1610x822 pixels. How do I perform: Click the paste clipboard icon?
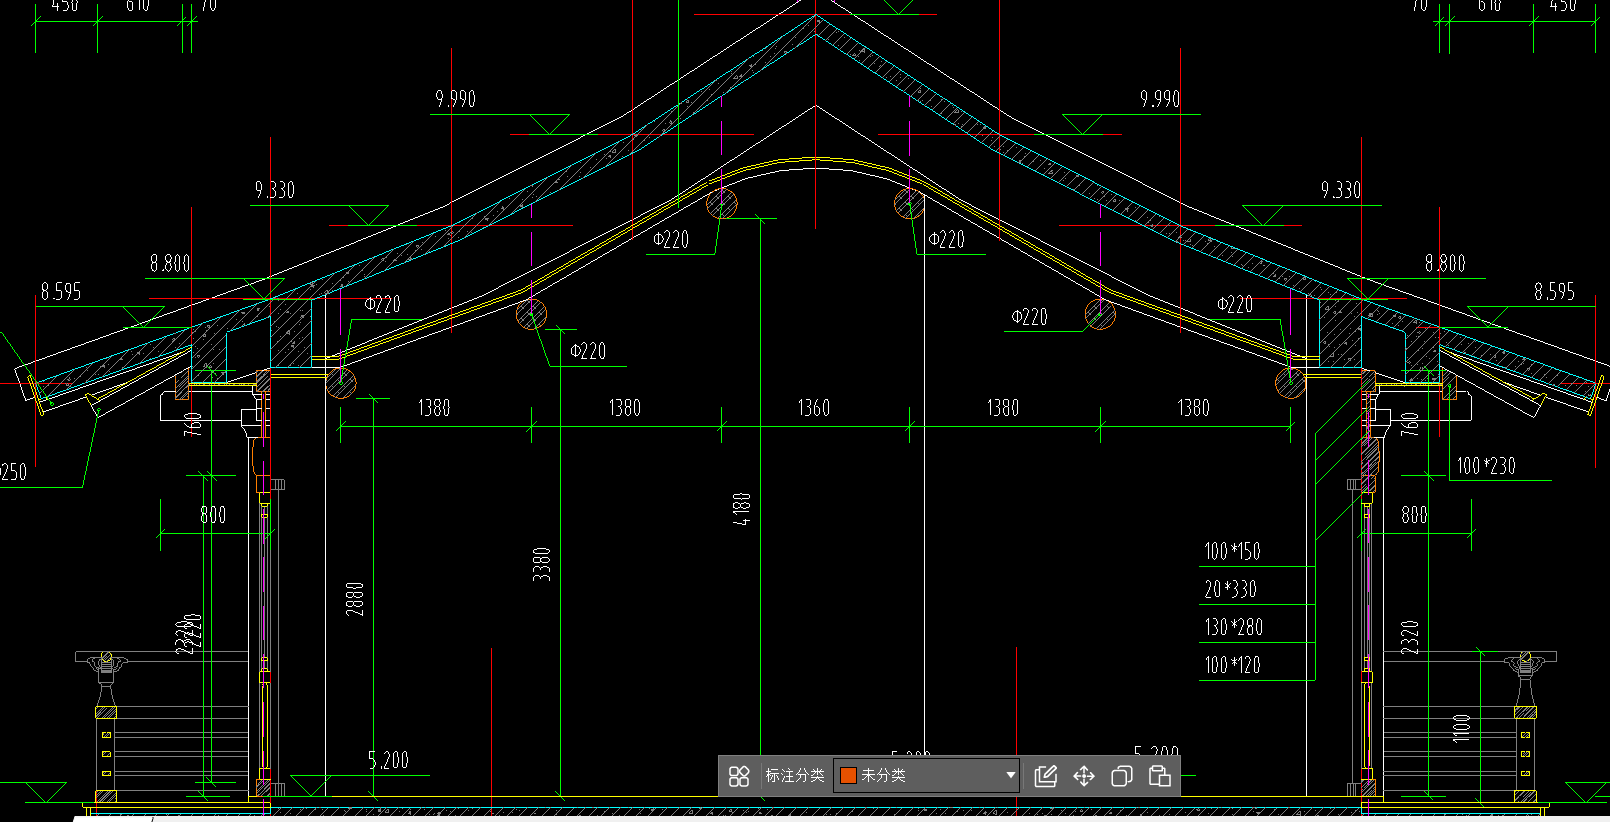click(1160, 776)
